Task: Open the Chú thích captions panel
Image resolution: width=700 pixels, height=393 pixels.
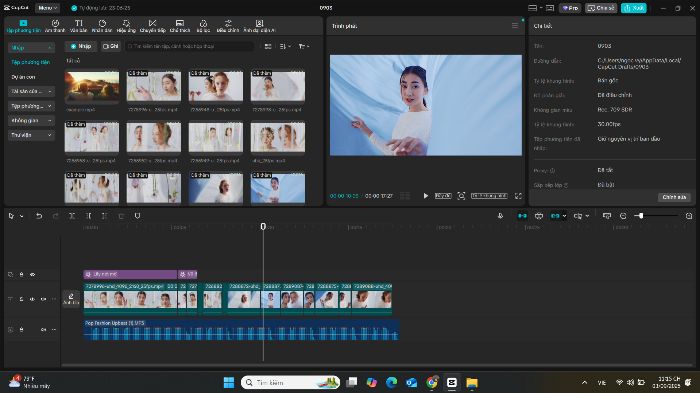Action: (x=180, y=26)
